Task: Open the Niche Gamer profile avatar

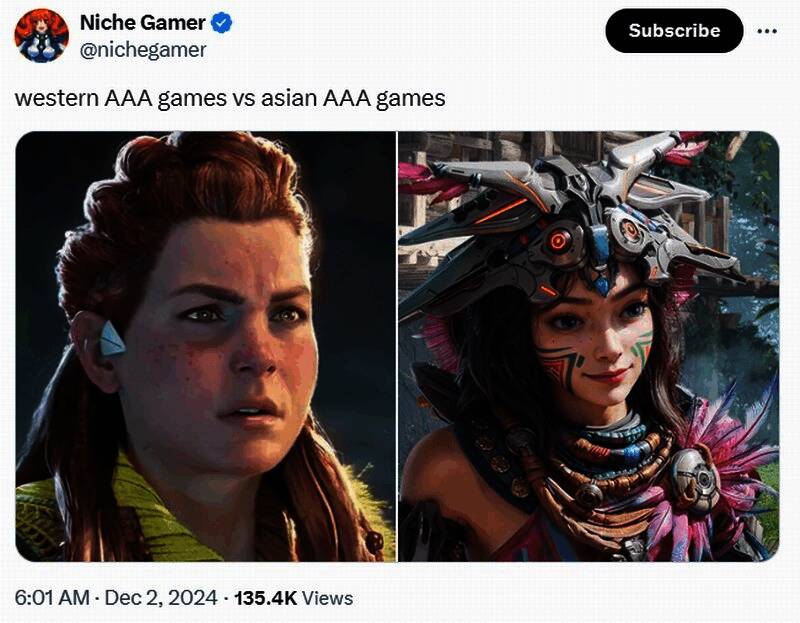Action: (41, 35)
